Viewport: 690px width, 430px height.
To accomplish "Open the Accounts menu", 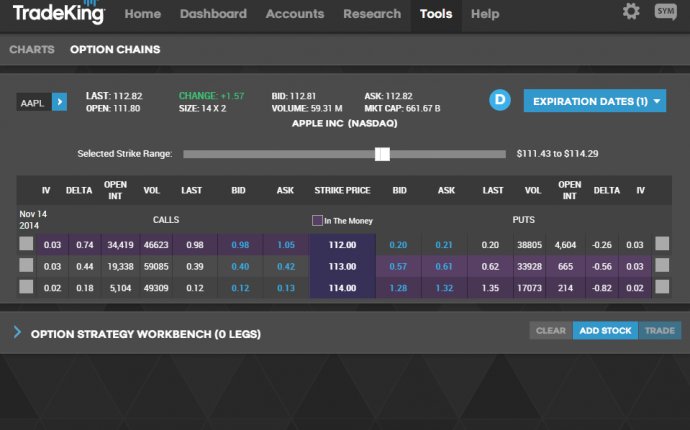I will click(x=295, y=14).
